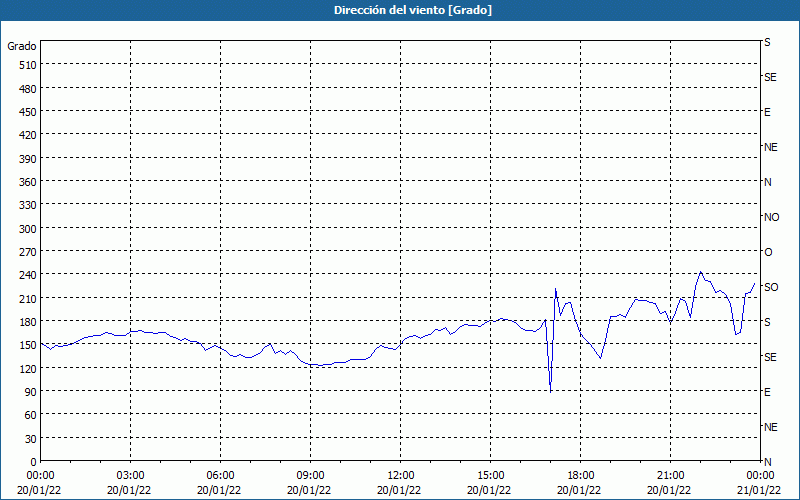Screen dimensions: 800x500
Task: Click the curve's low point just after 09:00
Action: click(320, 365)
